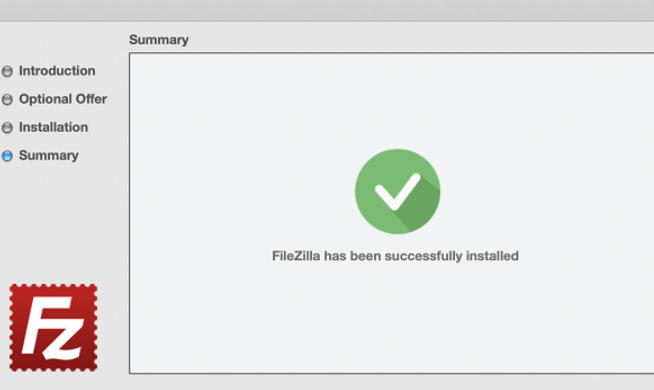Click the word FileZilla in success message
This screenshot has height=390, width=654.
pyautogui.click(x=296, y=256)
